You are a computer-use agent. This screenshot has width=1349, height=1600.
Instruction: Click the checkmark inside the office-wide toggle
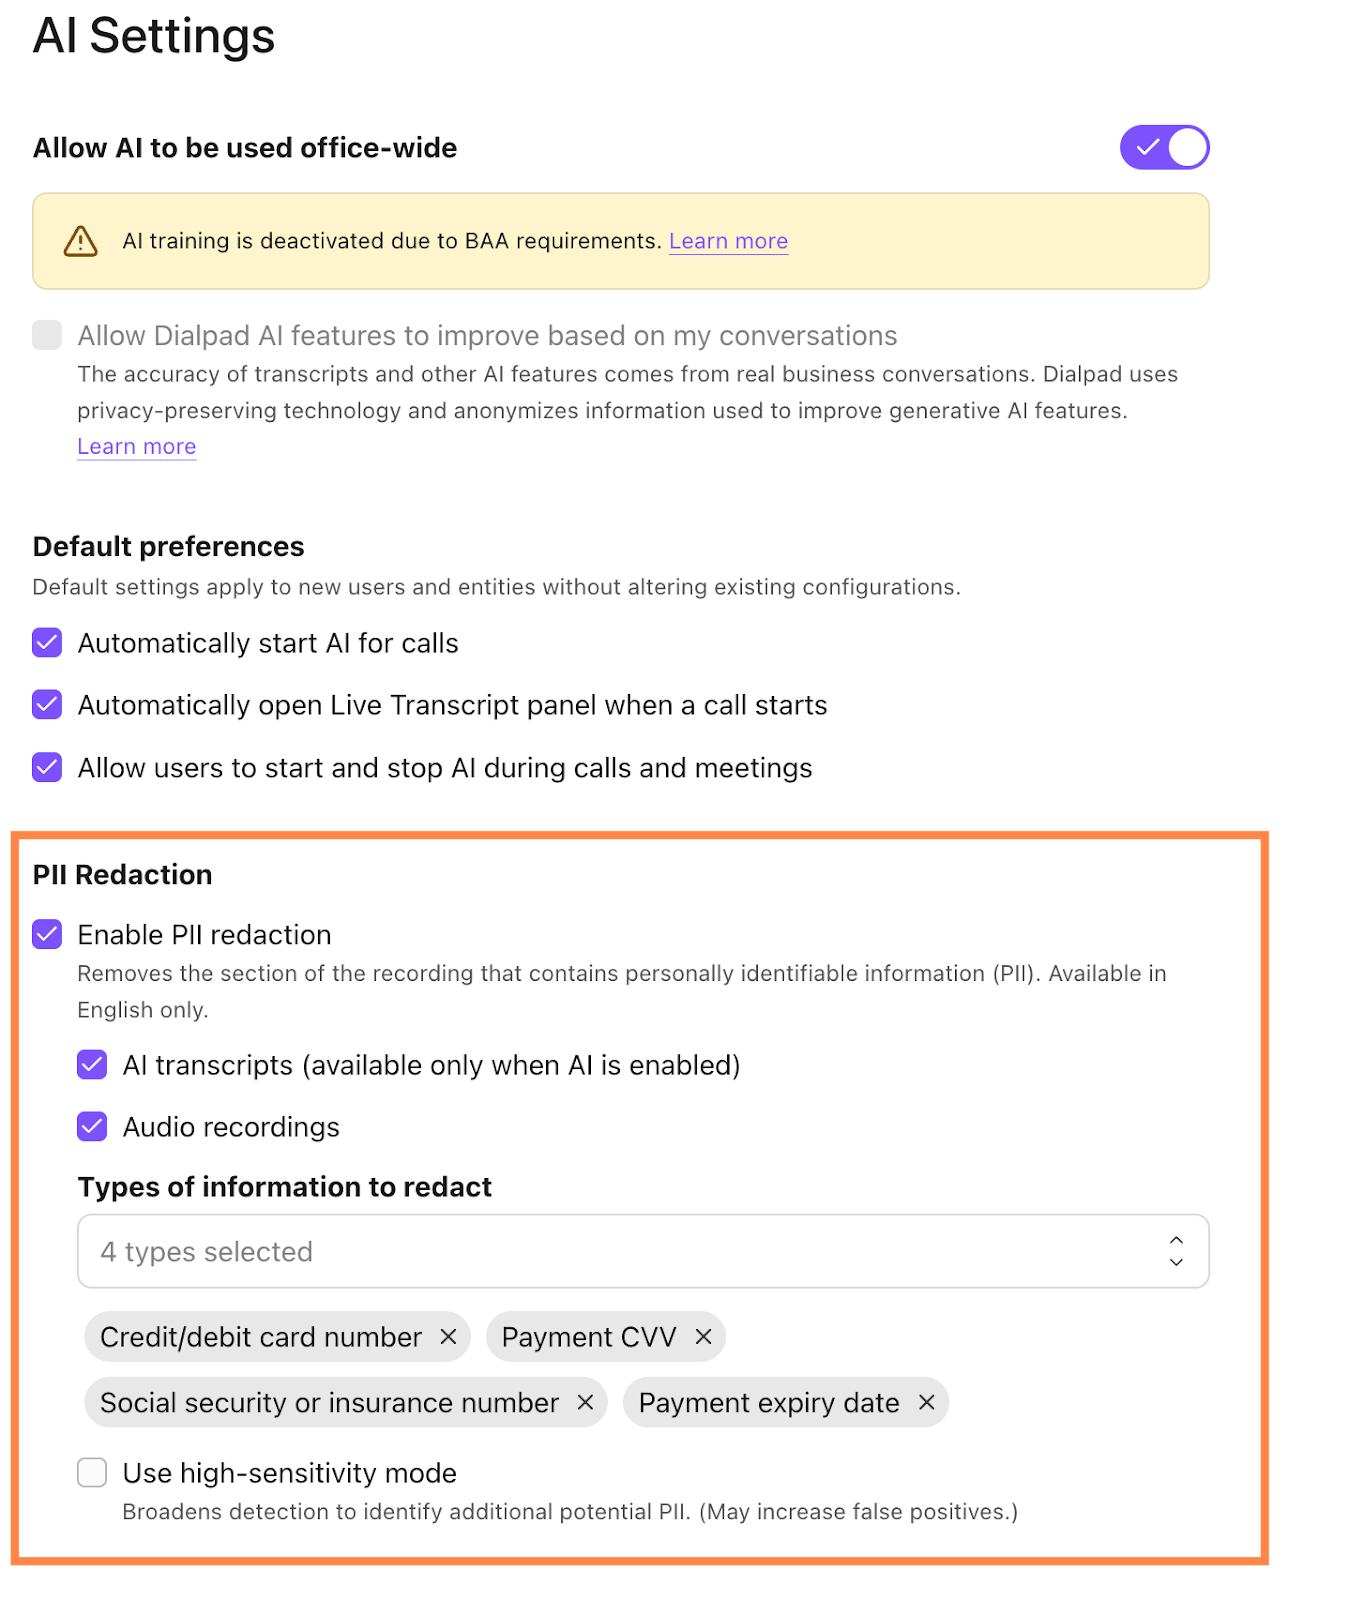coord(1150,147)
